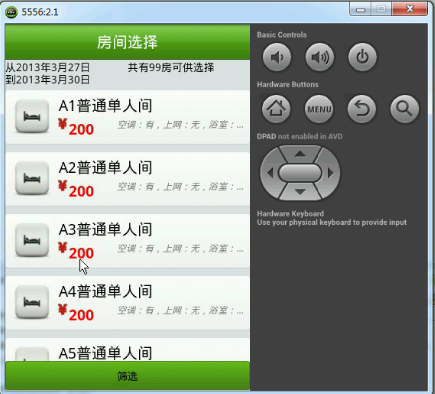Click the DPAD left arrow
Image resolution: width=435 pixels, height=394 pixels.
click(x=270, y=173)
